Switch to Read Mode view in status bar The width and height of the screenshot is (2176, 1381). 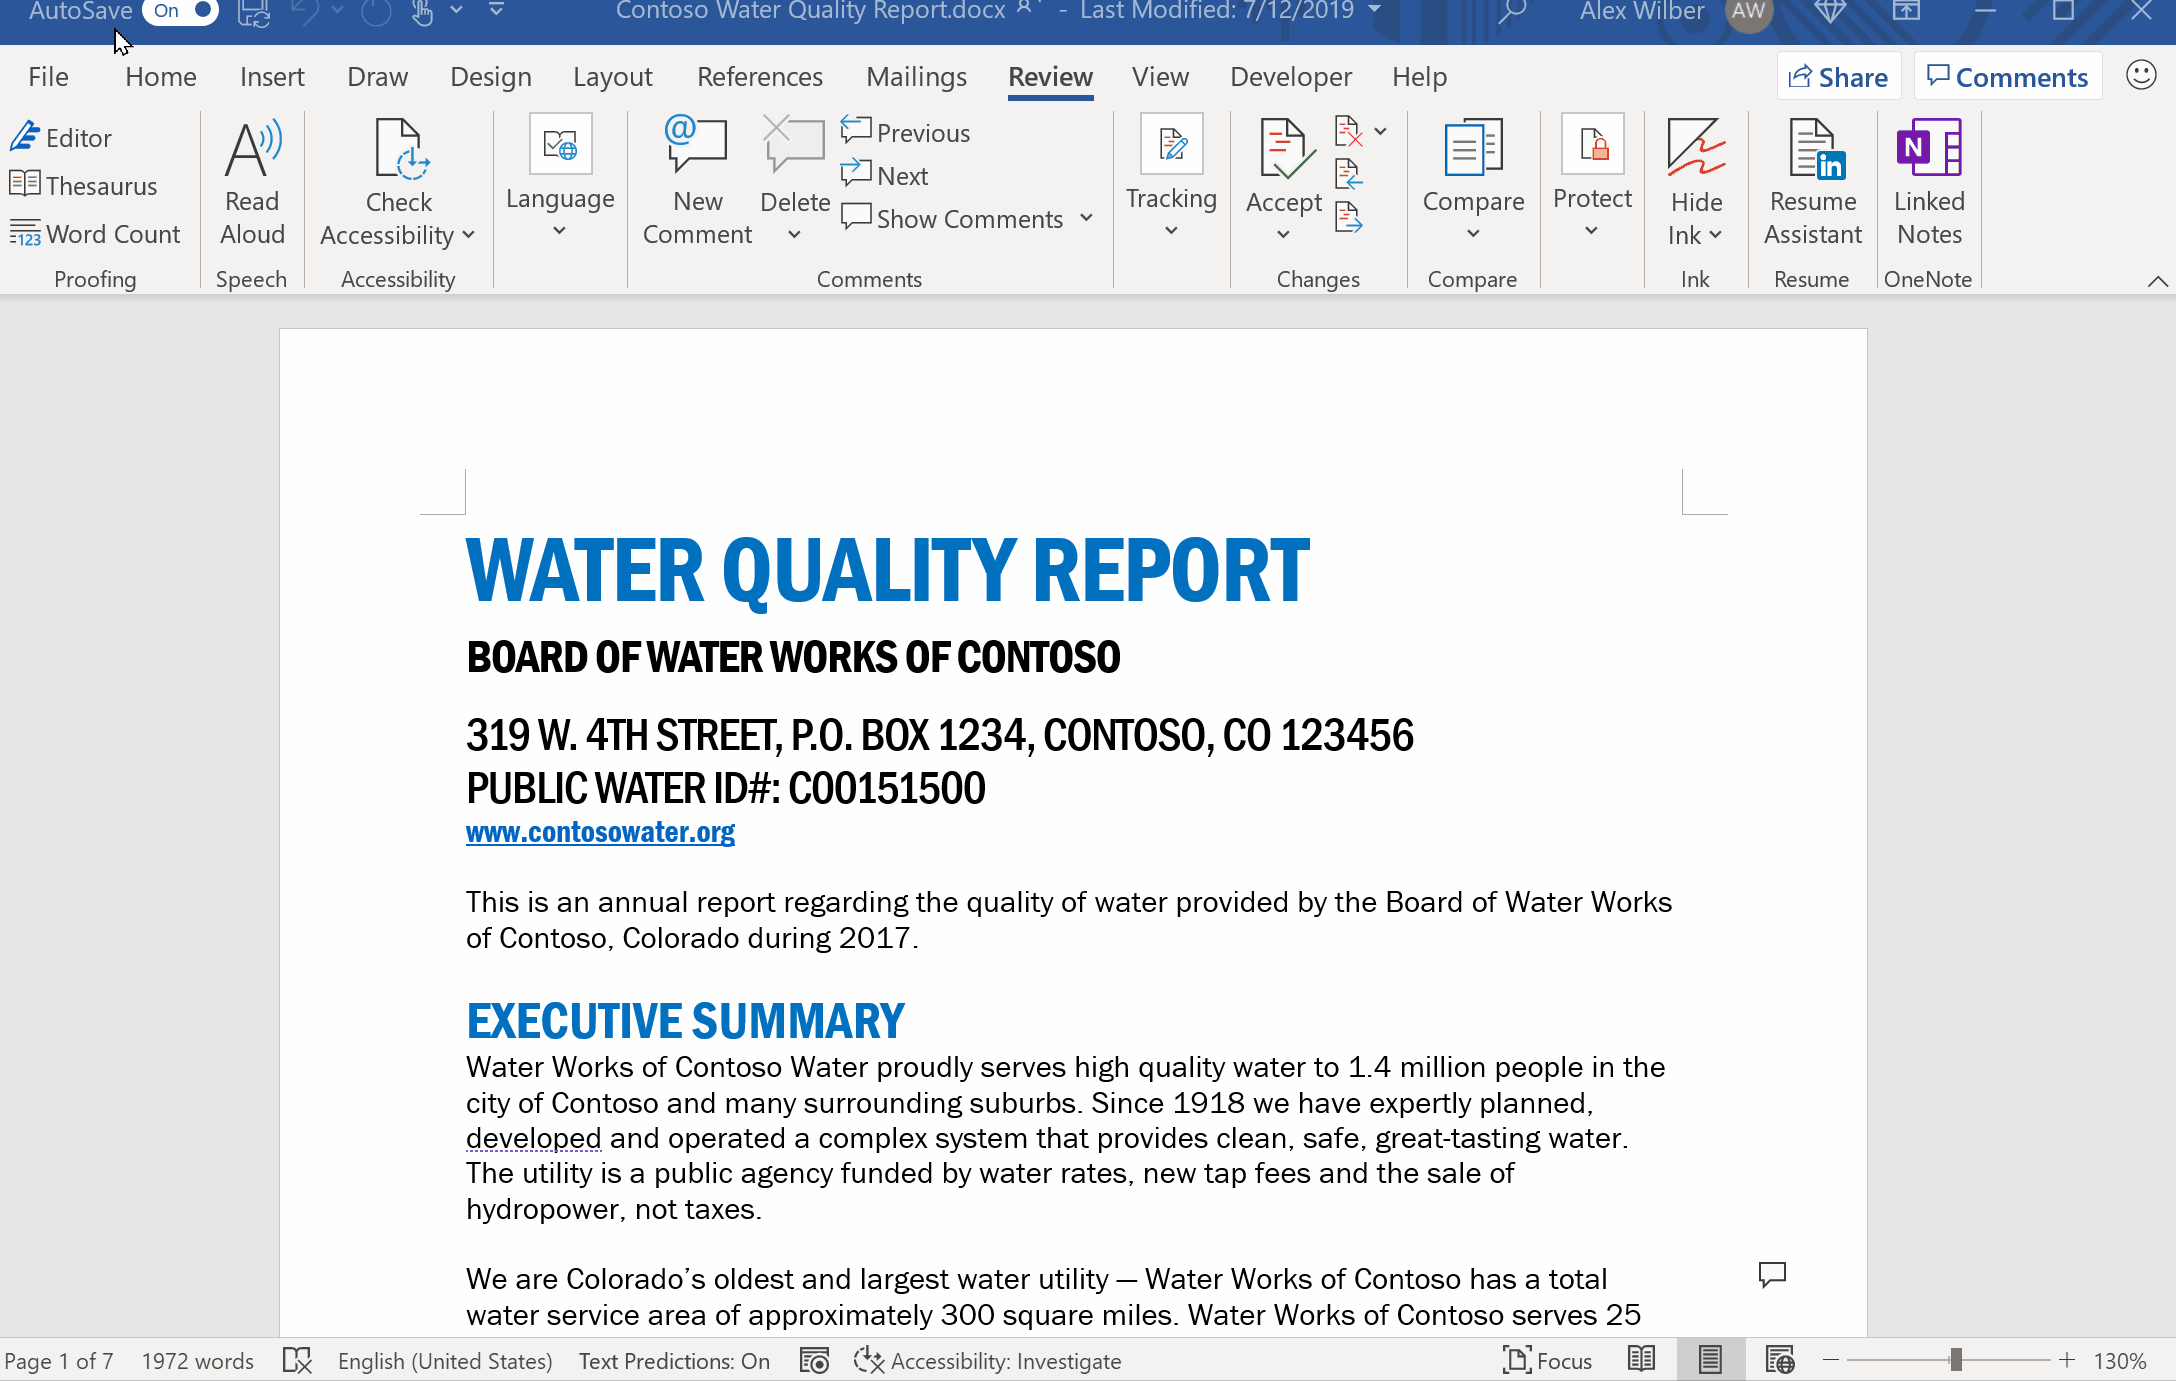[x=1641, y=1360]
